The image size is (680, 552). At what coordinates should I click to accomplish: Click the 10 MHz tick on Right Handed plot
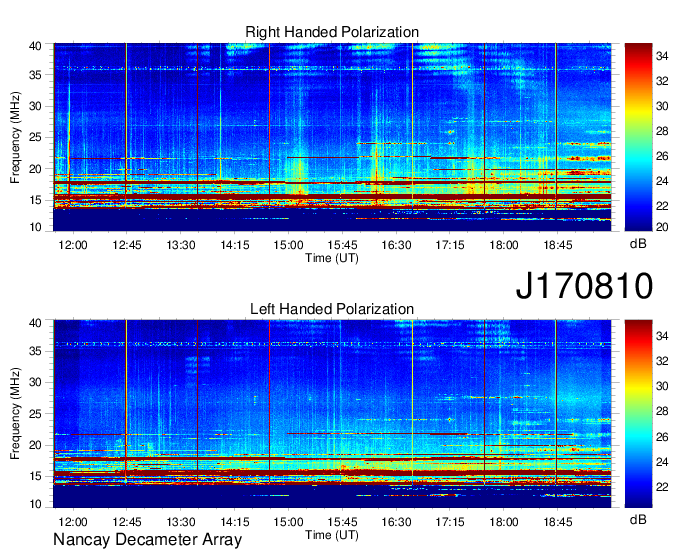pyautogui.click(x=35, y=227)
